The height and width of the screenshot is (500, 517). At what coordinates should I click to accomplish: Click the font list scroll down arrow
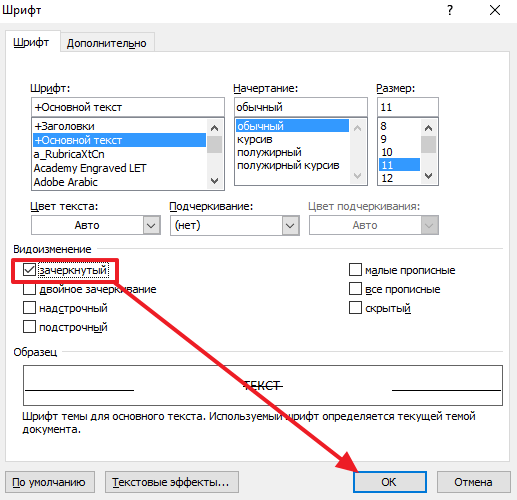(x=215, y=181)
